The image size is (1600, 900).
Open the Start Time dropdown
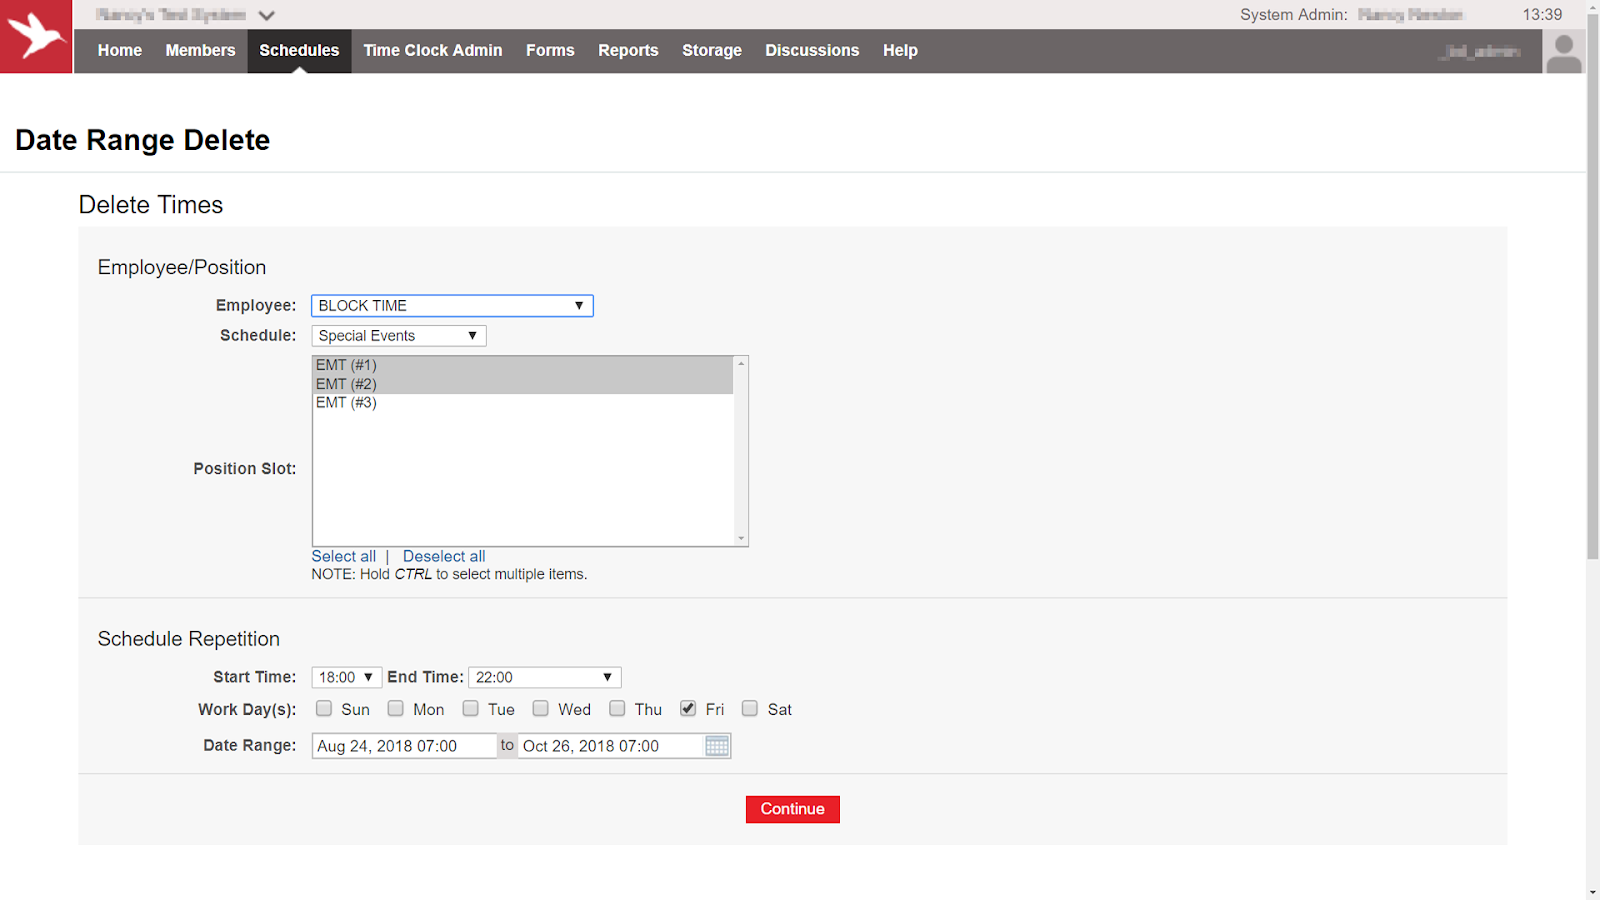pos(347,678)
